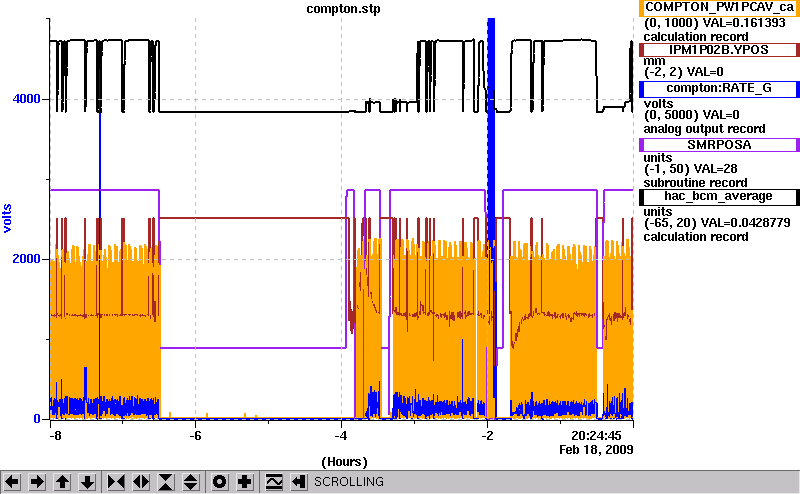Click the -6 hours x-axis label
Screen dimensions: 800x494
click(x=195, y=436)
